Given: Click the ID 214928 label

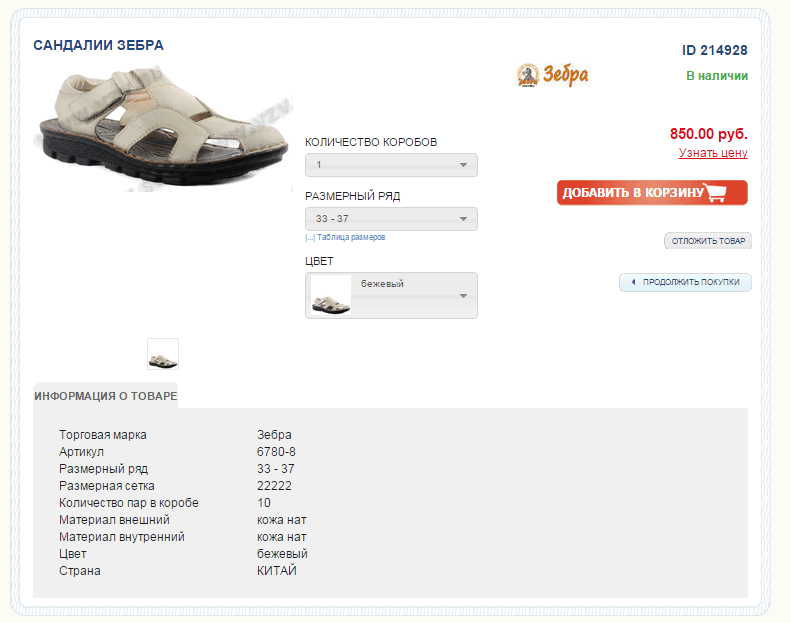Looking at the screenshot, I should click(714, 51).
